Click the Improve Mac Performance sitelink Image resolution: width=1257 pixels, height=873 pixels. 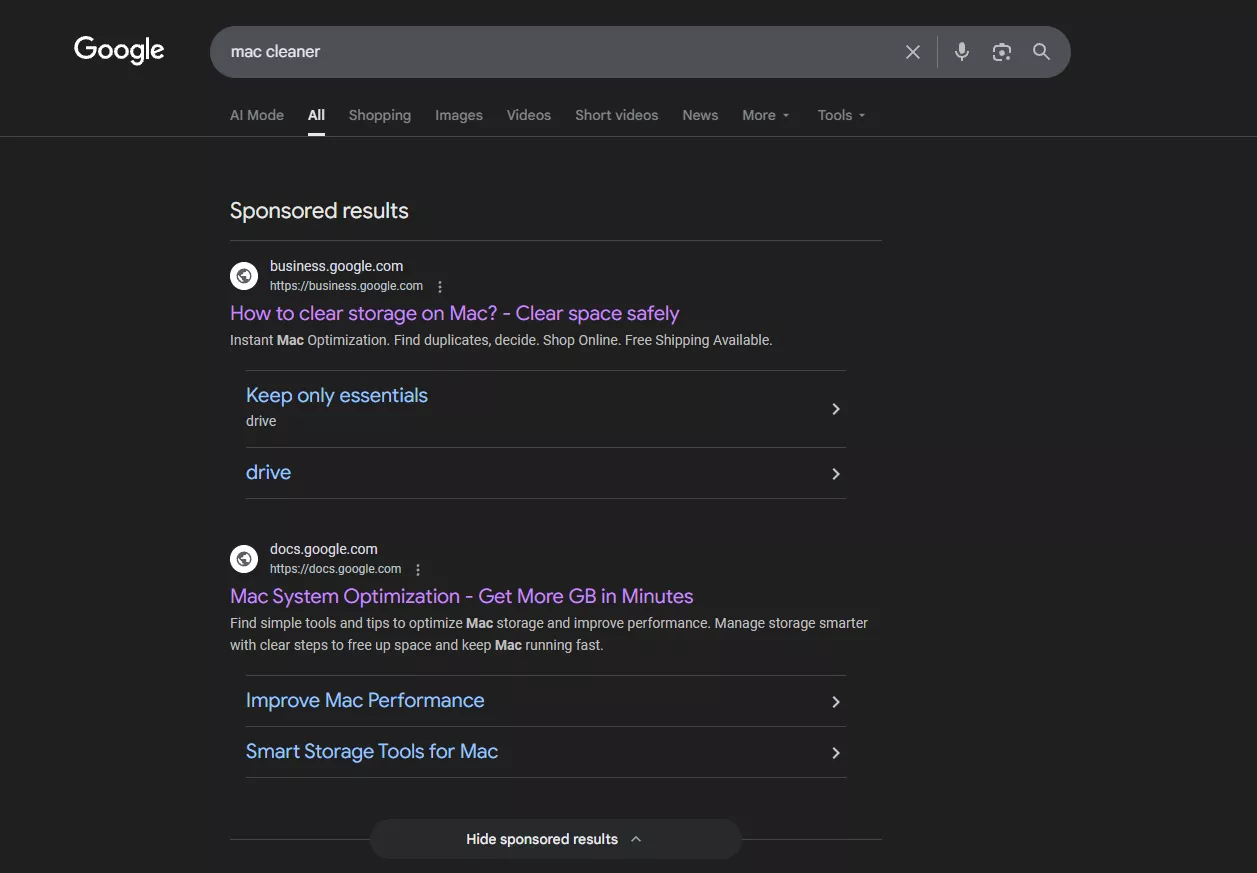tap(365, 700)
